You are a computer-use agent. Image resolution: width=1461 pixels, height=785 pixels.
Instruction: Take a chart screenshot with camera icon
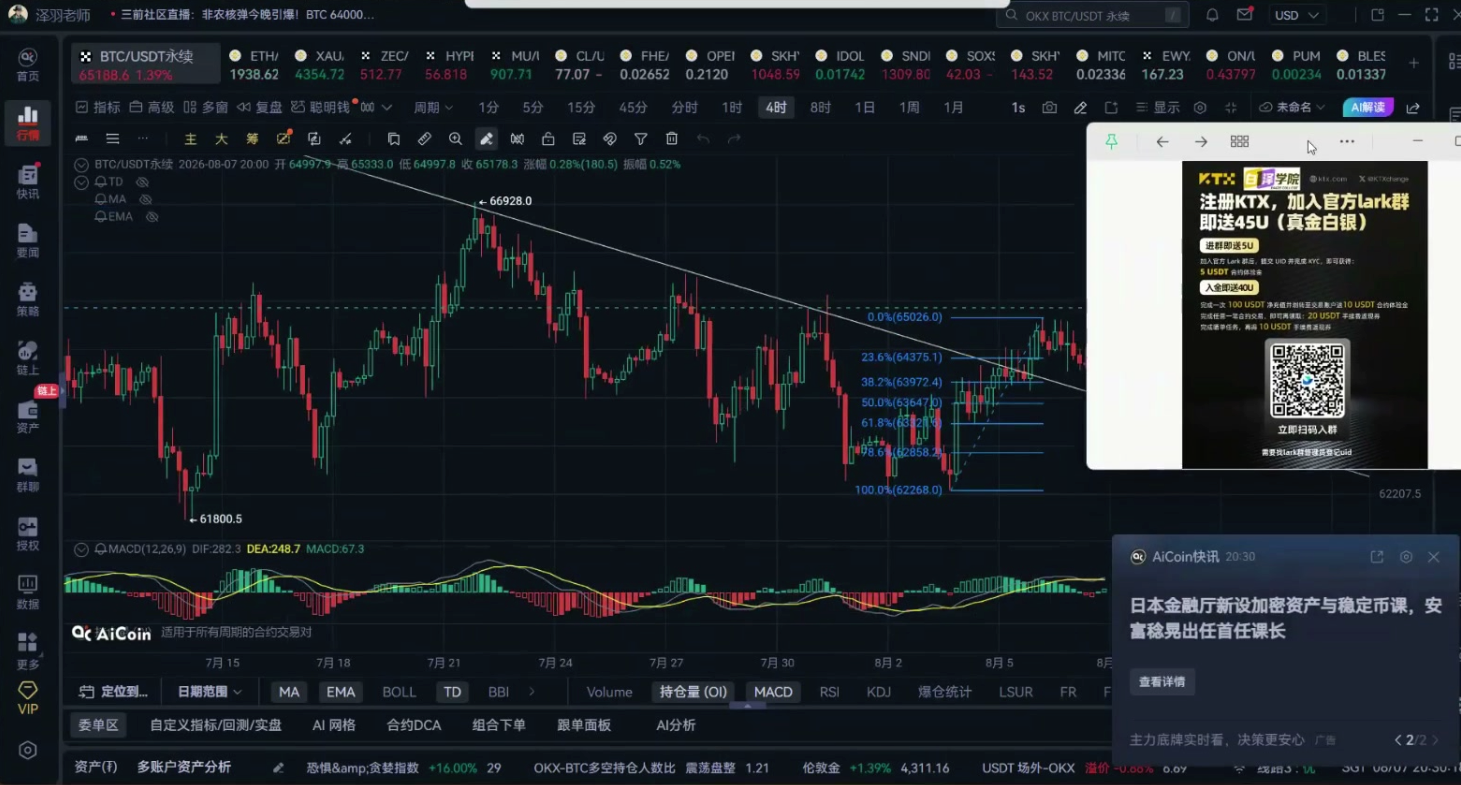pyautogui.click(x=1049, y=108)
